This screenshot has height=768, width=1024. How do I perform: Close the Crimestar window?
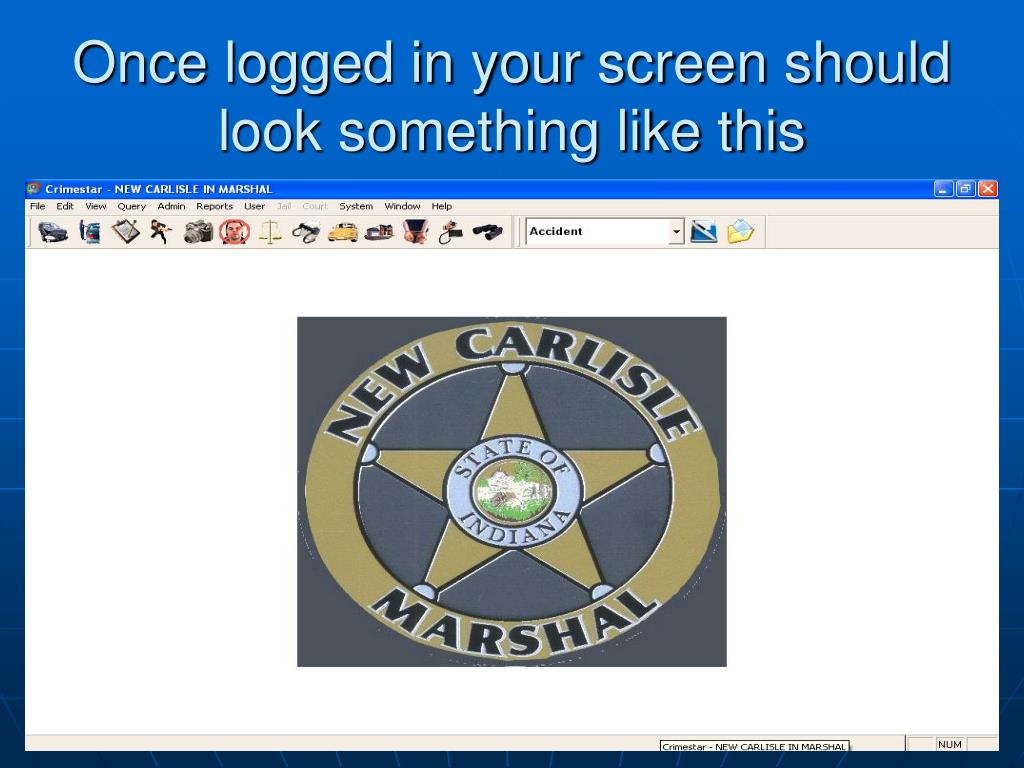(987, 189)
